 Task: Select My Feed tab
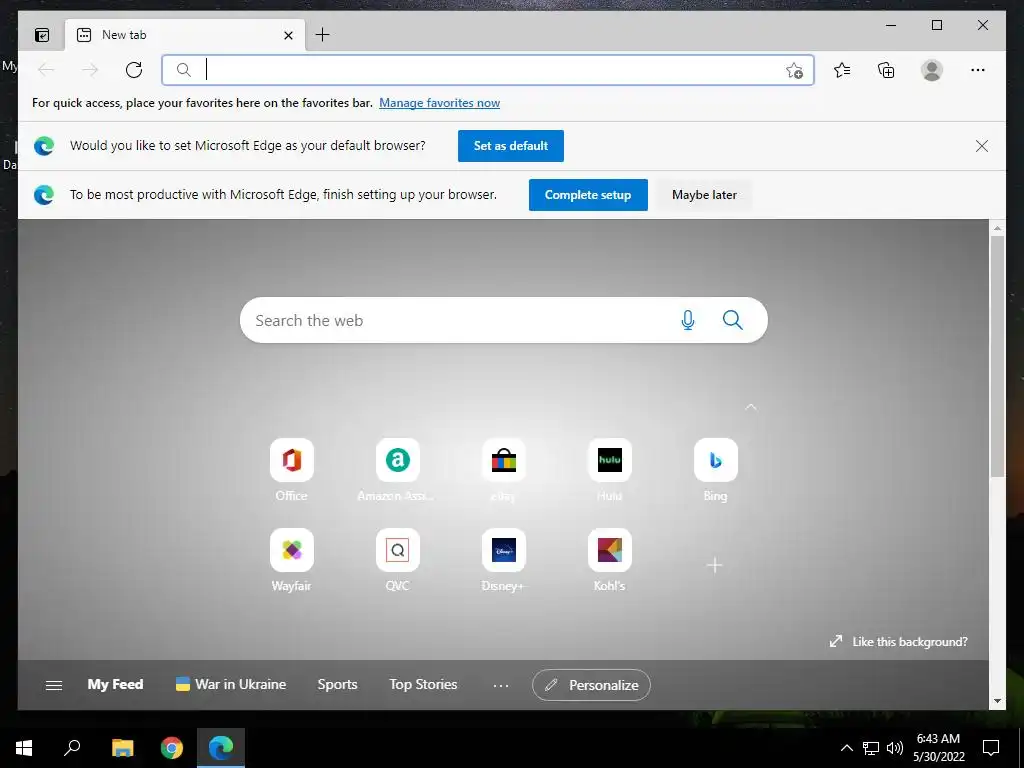(x=116, y=684)
